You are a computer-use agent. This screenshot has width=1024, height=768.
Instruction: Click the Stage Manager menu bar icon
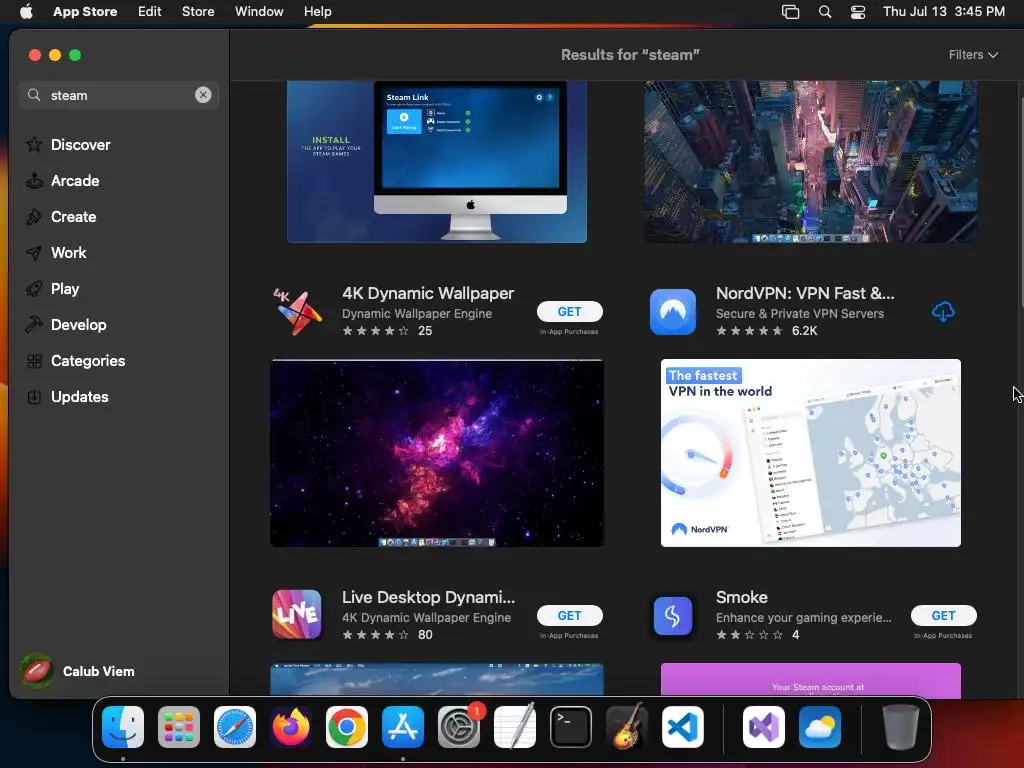tap(790, 12)
